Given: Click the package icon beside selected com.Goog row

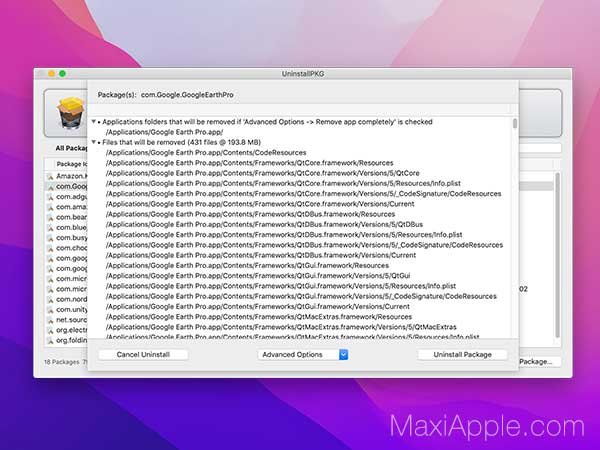Looking at the screenshot, I should pyautogui.click(x=50, y=187).
